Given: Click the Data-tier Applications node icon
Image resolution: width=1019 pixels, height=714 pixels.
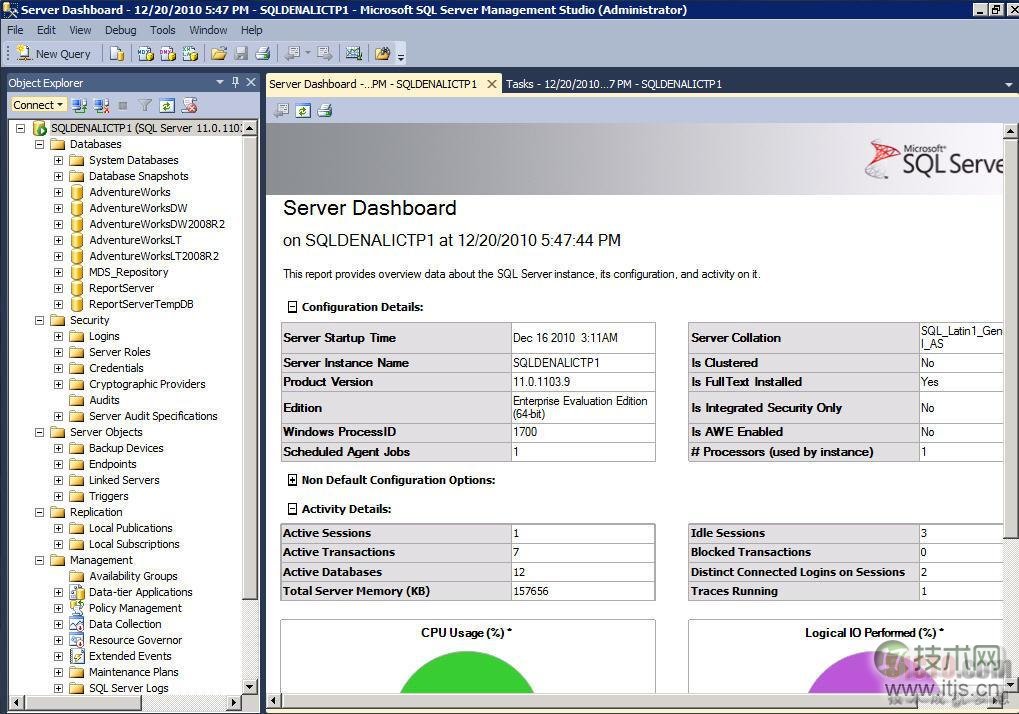Looking at the screenshot, I should pos(77,592).
